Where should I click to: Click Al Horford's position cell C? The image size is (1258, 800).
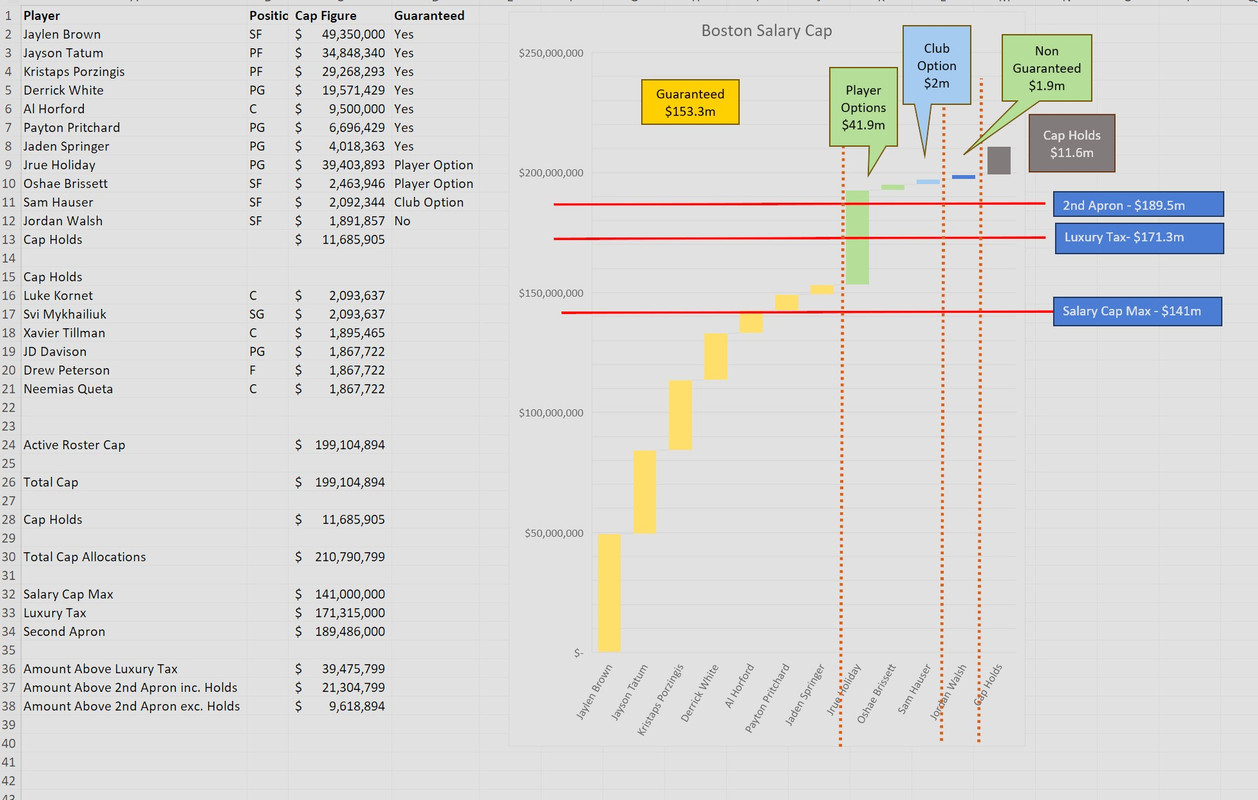coord(269,109)
